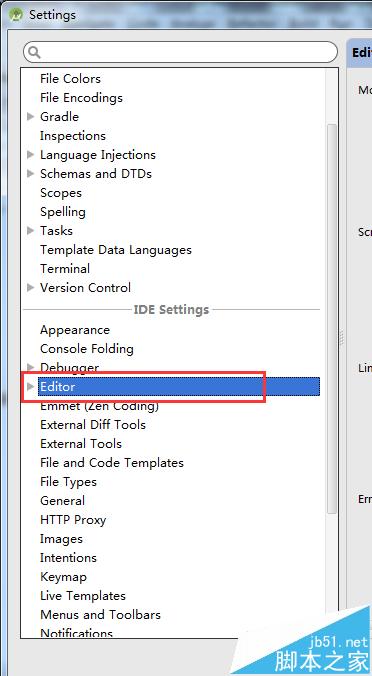This screenshot has width=372, height=676.
Task: Expand the Schemas and DTDs node
Action: 30,173
